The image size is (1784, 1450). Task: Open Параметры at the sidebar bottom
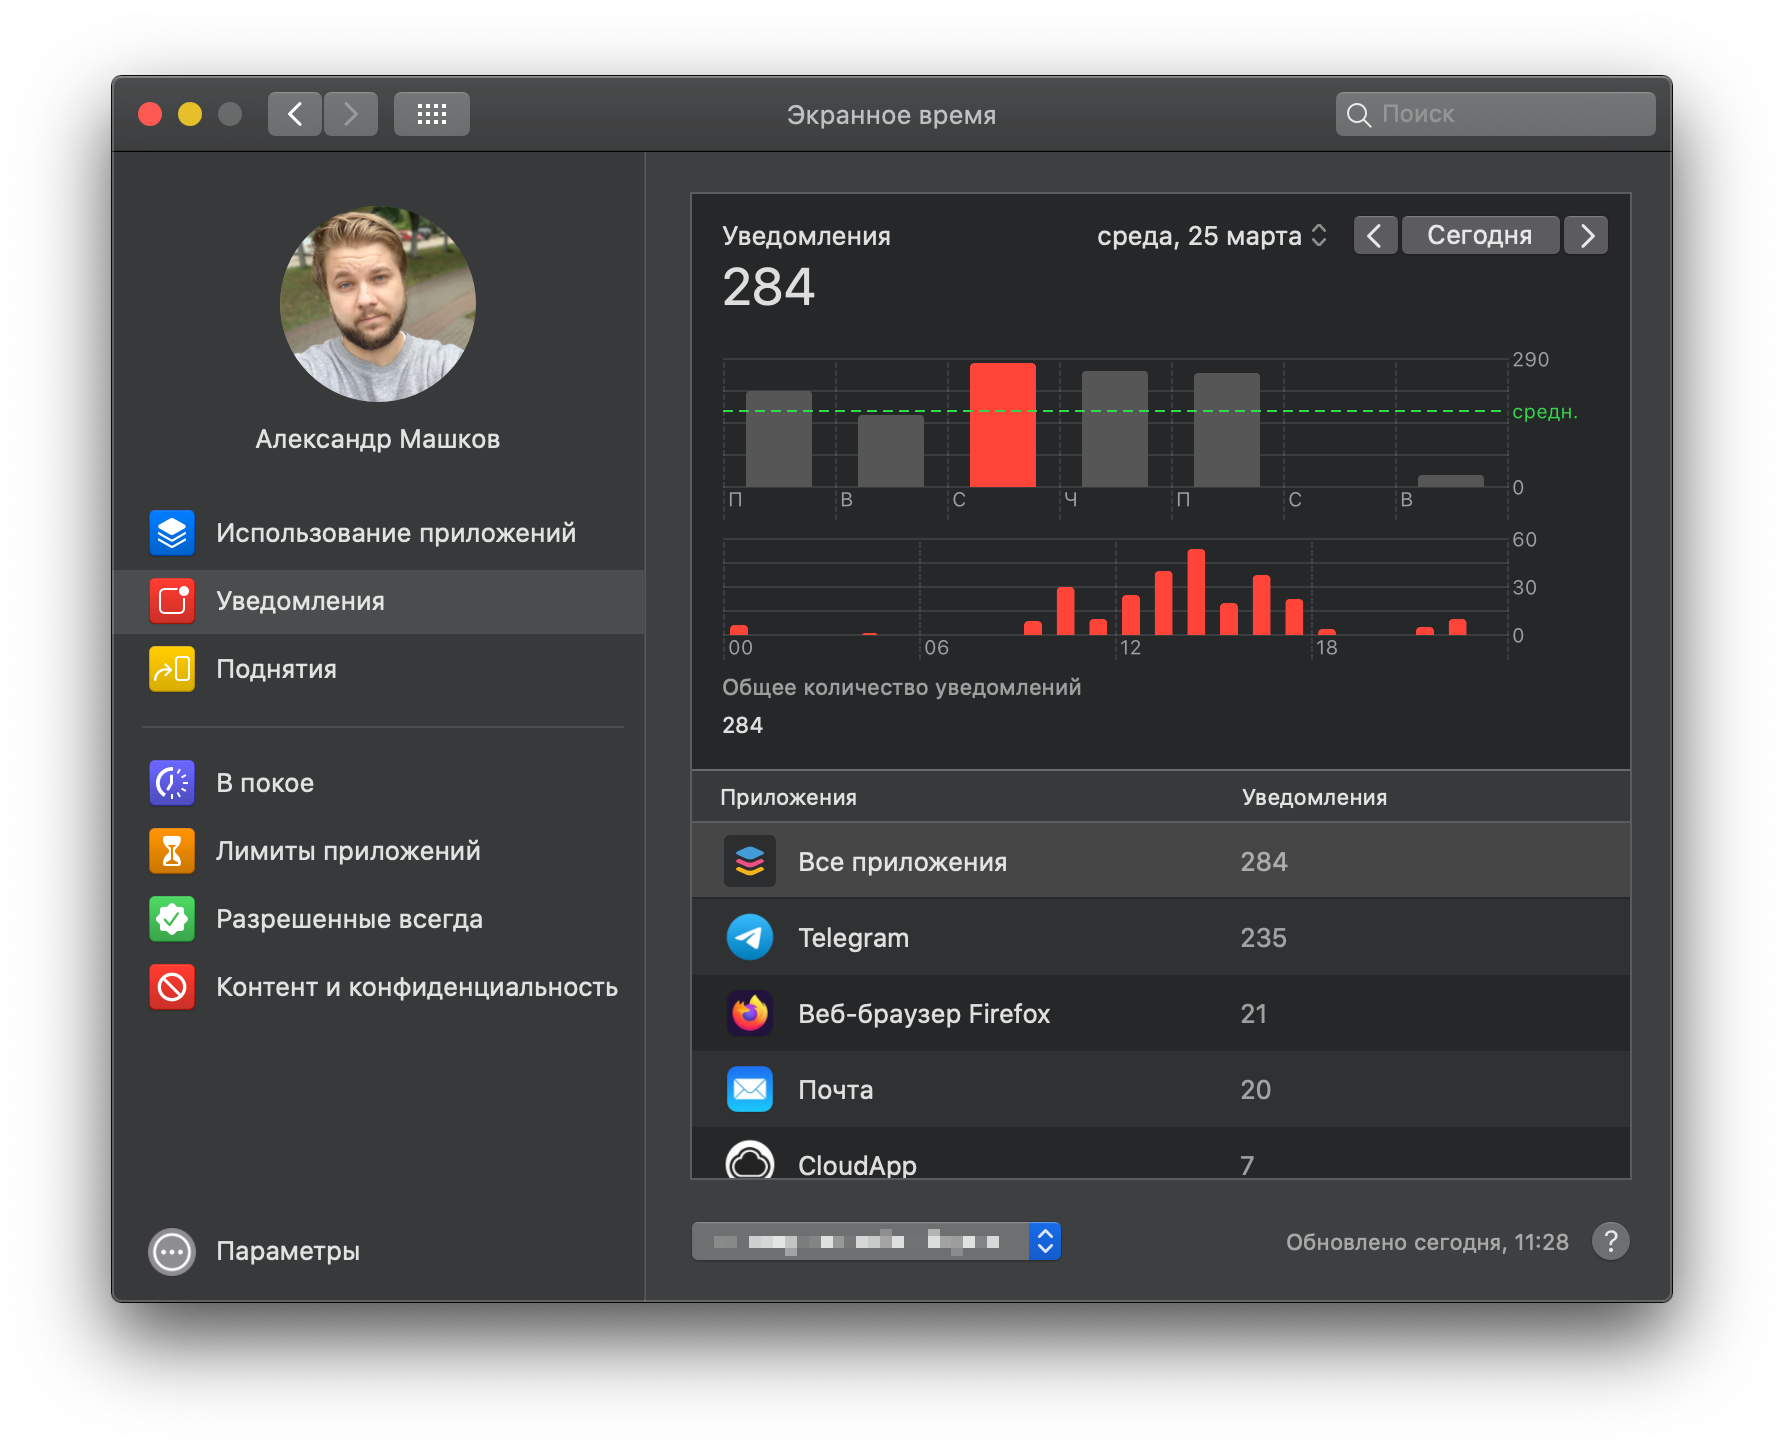(286, 1251)
